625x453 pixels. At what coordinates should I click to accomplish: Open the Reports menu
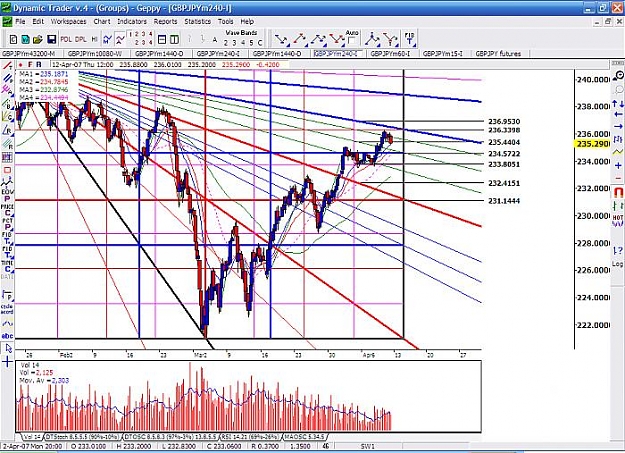coord(165,22)
